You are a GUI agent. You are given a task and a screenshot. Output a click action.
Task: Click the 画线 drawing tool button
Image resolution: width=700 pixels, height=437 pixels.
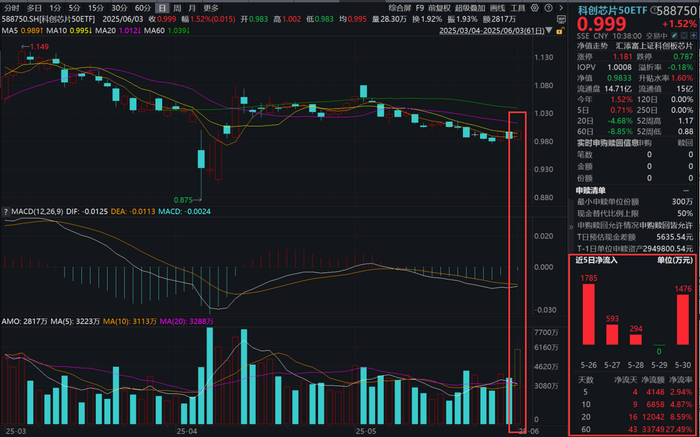coord(497,8)
